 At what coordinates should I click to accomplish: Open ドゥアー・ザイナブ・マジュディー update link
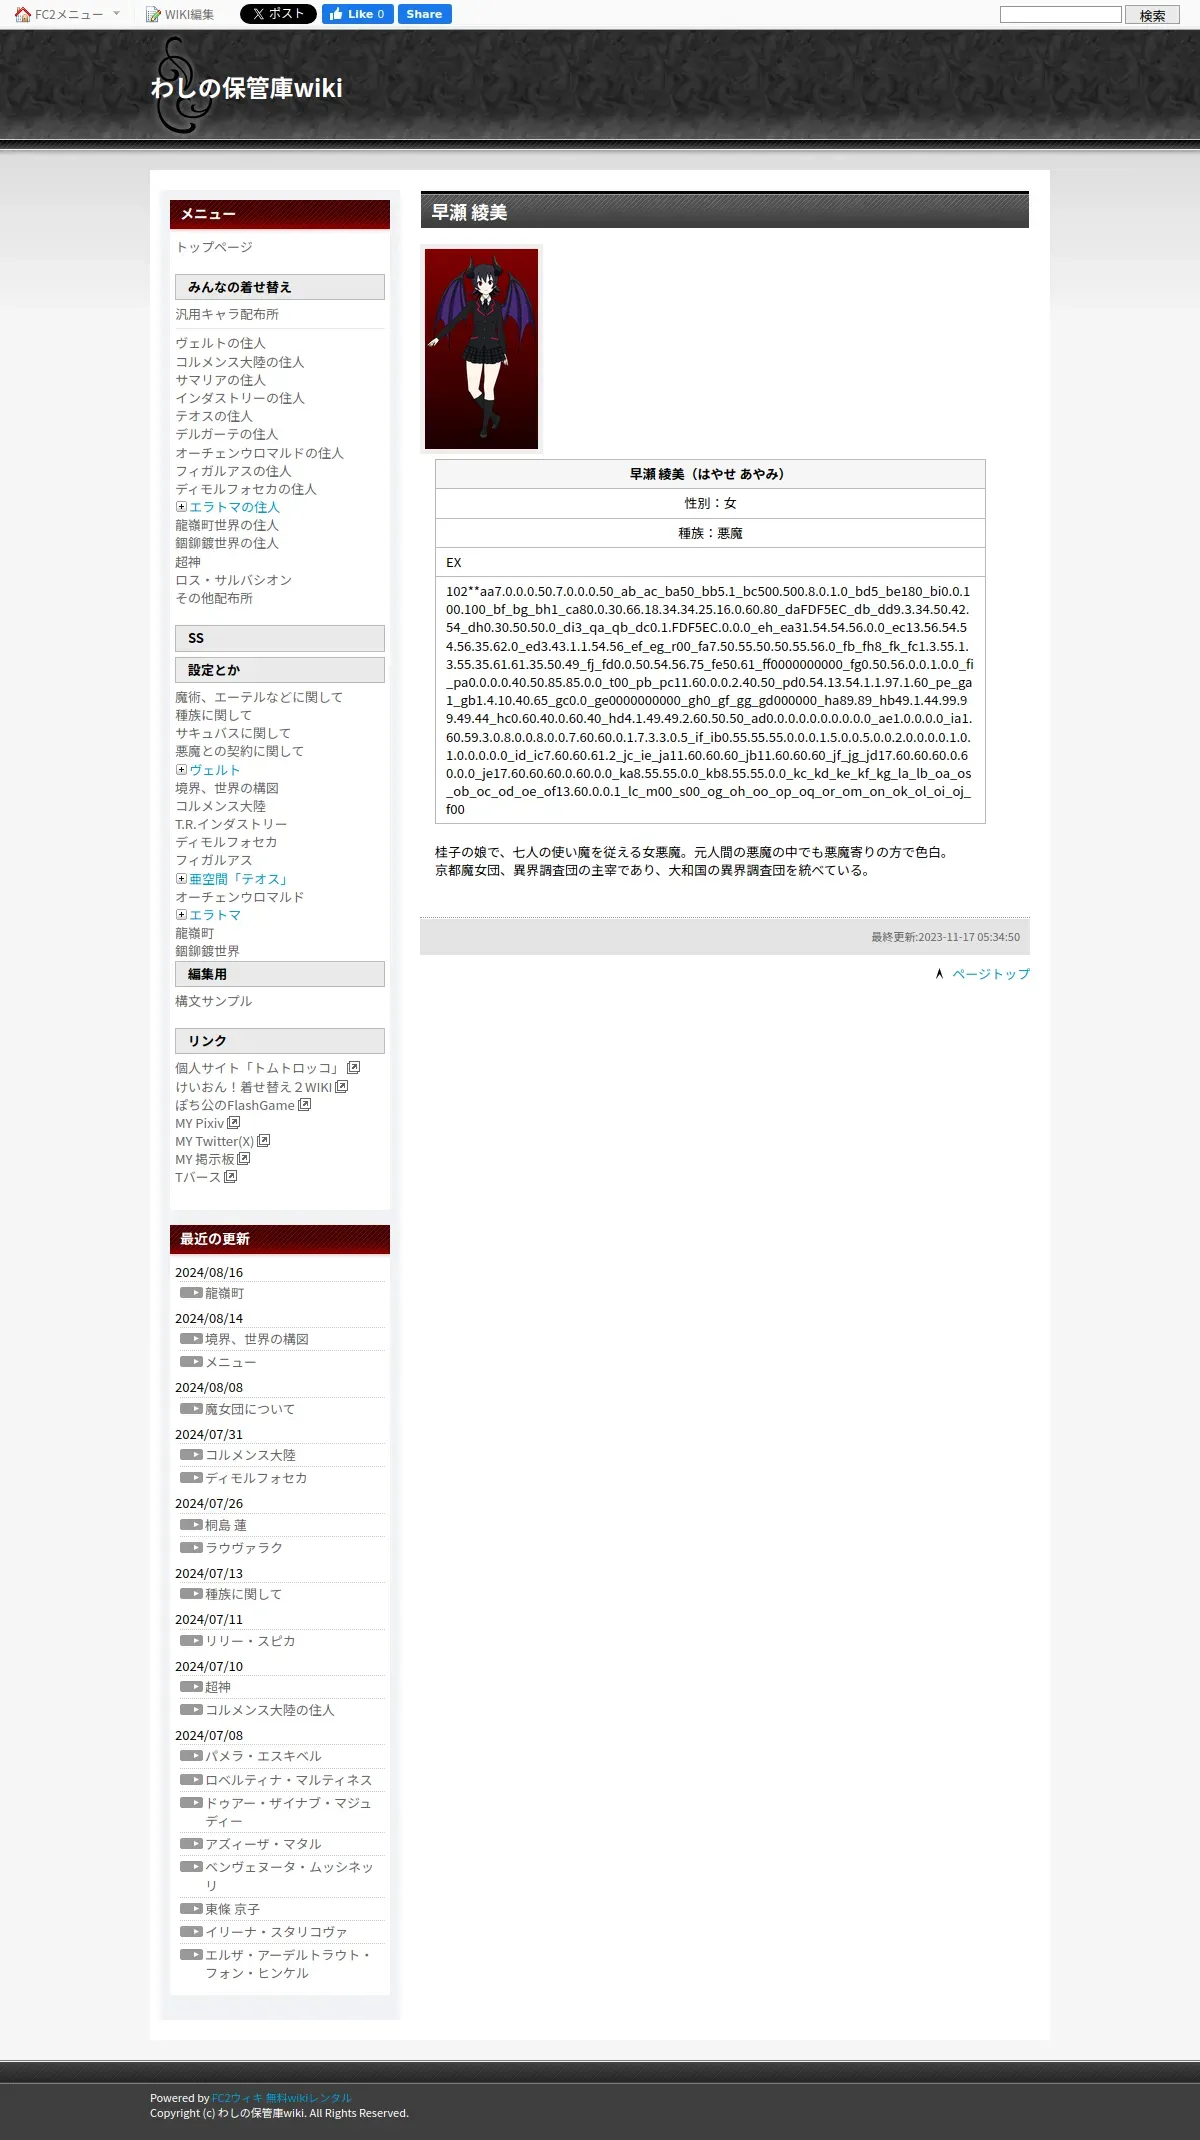[288, 1812]
